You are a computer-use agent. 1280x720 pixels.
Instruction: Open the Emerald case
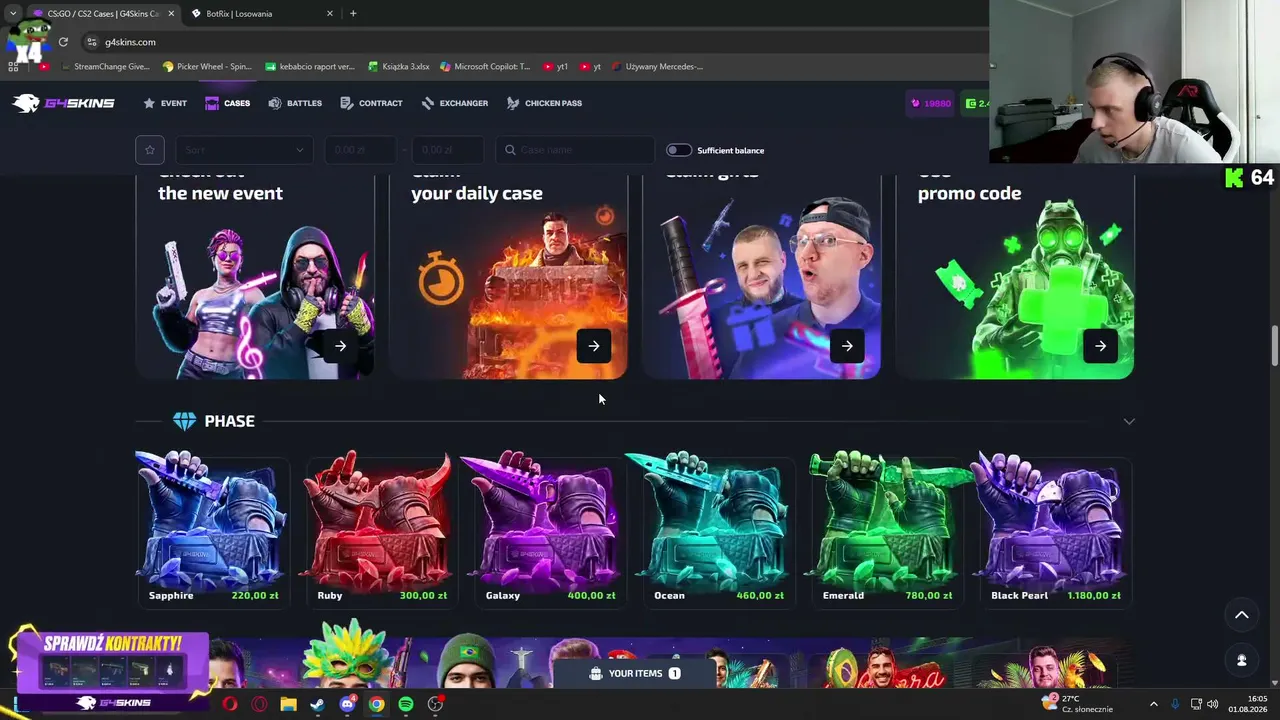(885, 528)
